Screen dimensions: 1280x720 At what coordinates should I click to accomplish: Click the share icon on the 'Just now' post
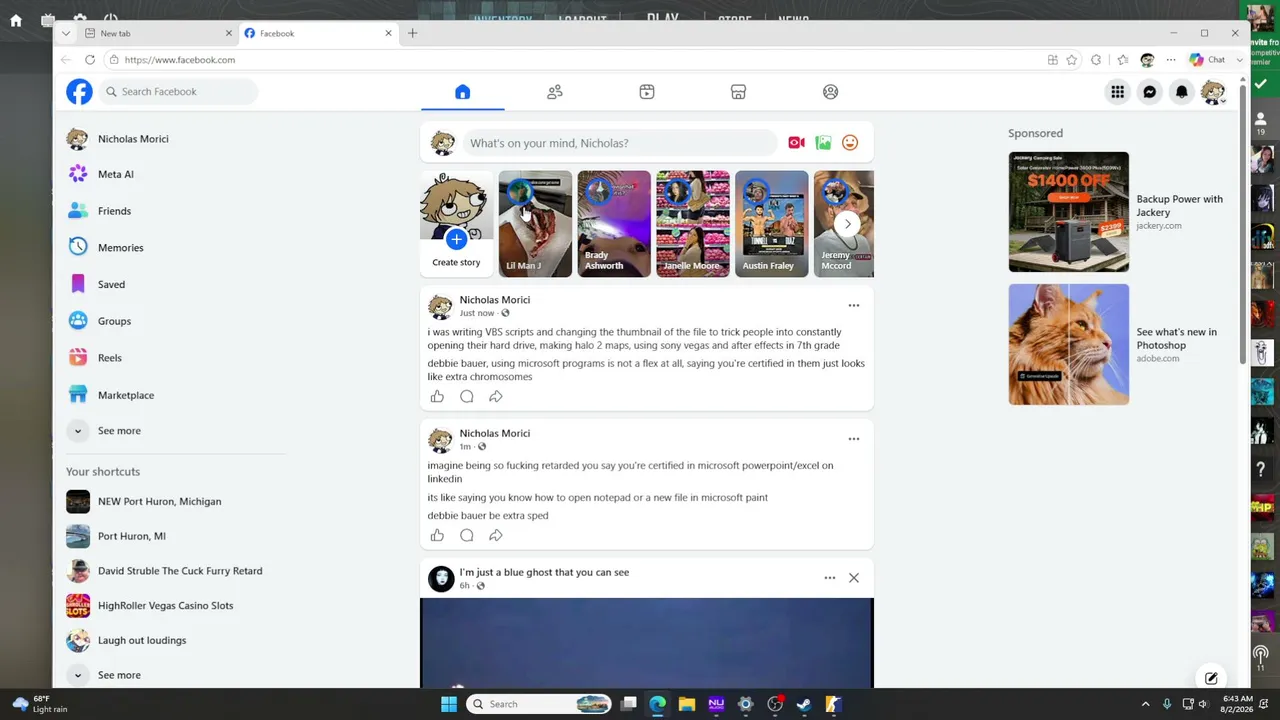tap(495, 397)
